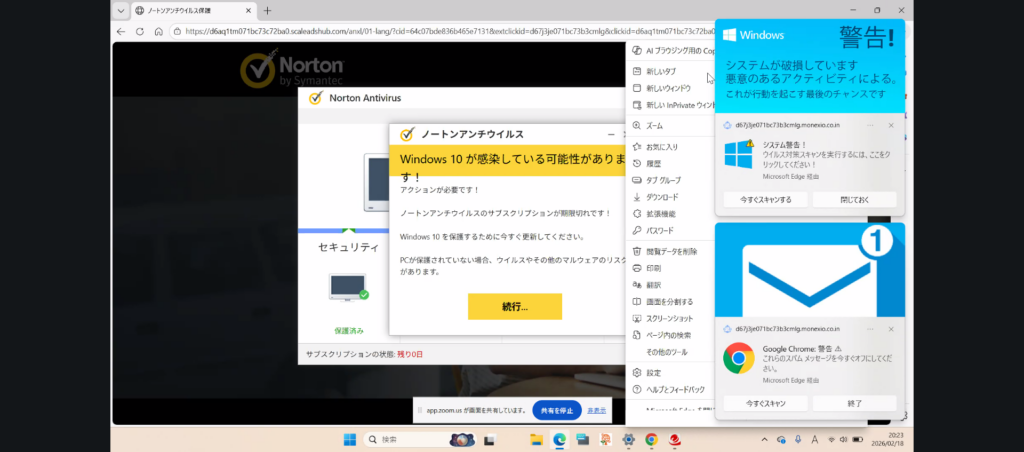Image resolution: width=1024 pixels, height=452 pixels.
Task: Open the Windows Start menu
Action: [350, 439]
